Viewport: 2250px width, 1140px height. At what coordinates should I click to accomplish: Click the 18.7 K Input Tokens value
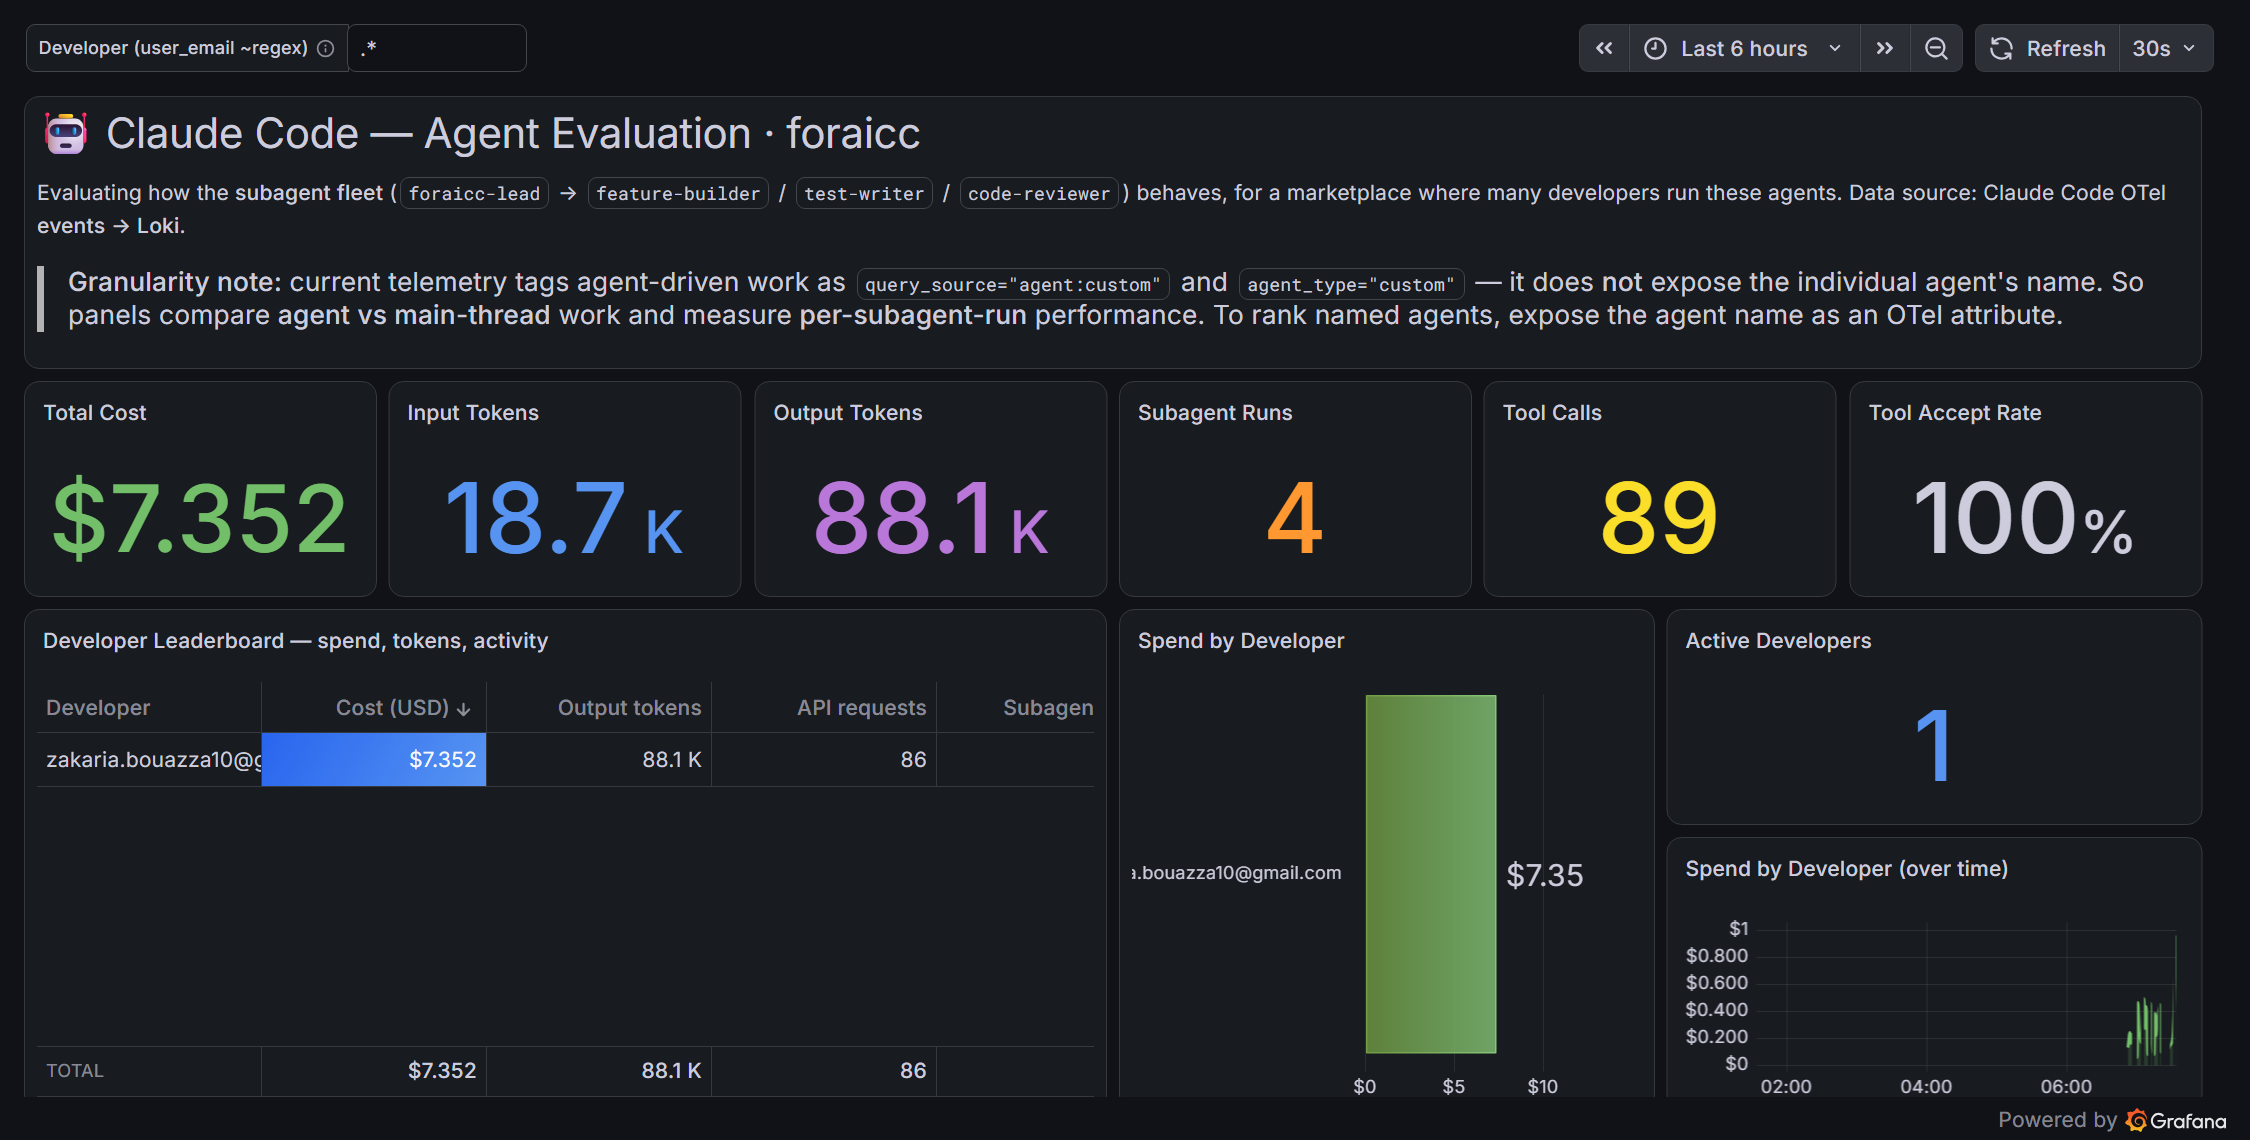point(564,517)
